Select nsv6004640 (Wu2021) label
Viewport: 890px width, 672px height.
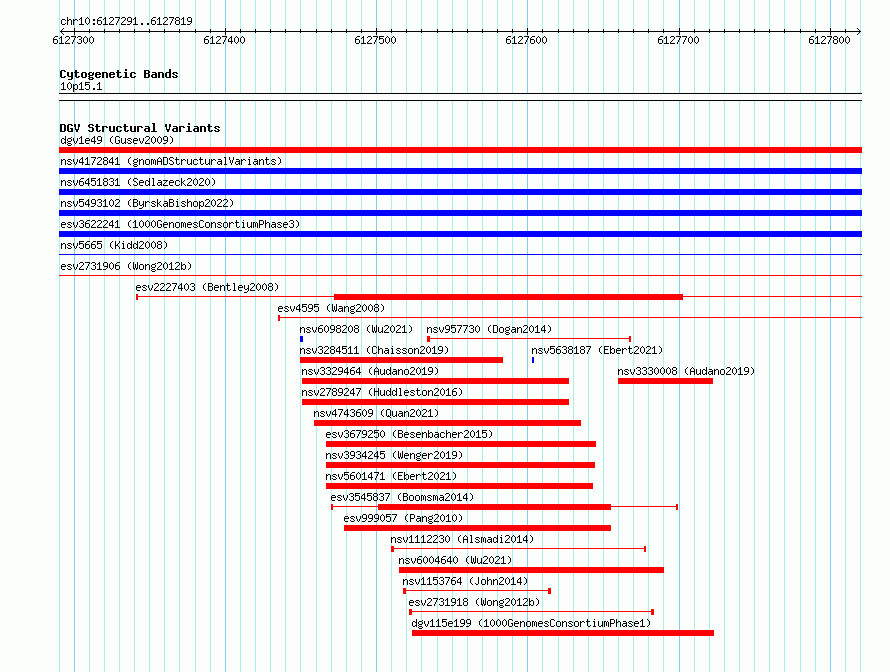[455, 560]
